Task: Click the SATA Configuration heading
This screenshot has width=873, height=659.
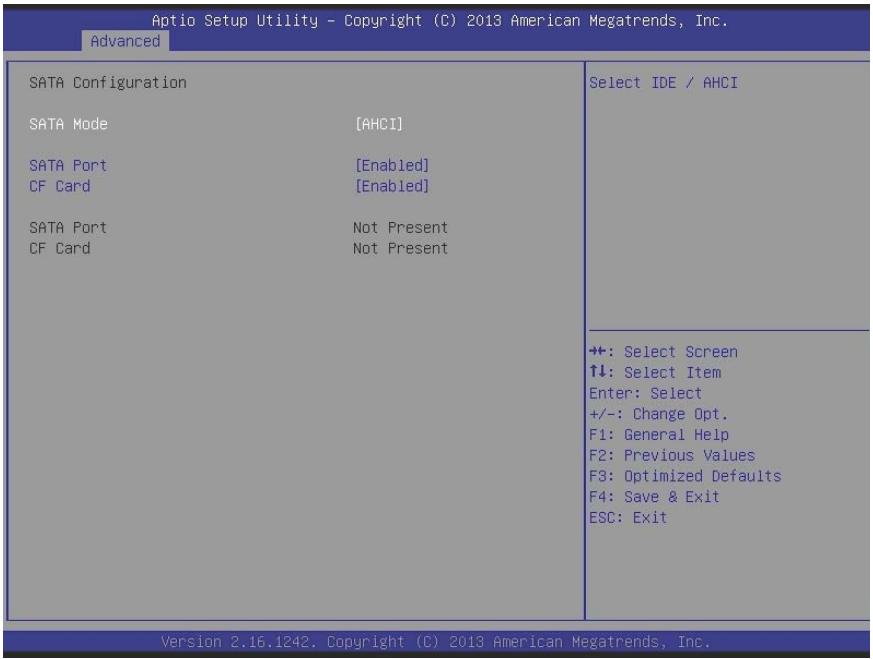Action: pyautogui.click(x=108, y=82)
